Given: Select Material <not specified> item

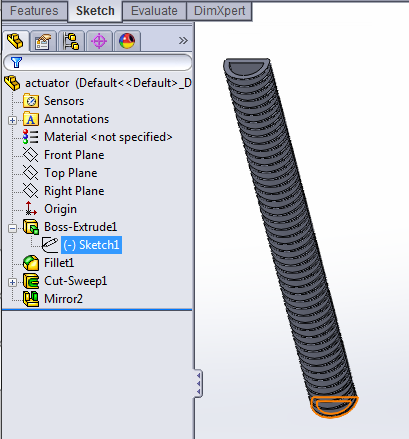Looking at the screenshot, I should coord(108,137).
